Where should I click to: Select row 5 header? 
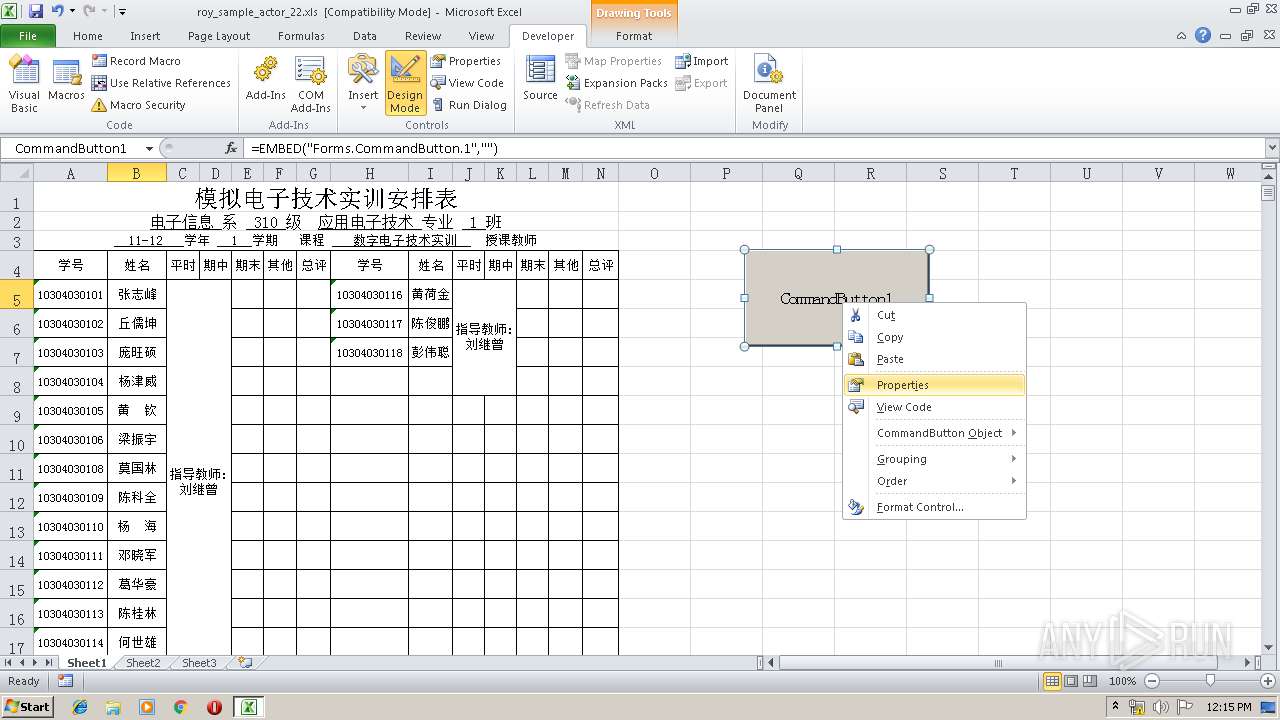(x=16, y=295)
